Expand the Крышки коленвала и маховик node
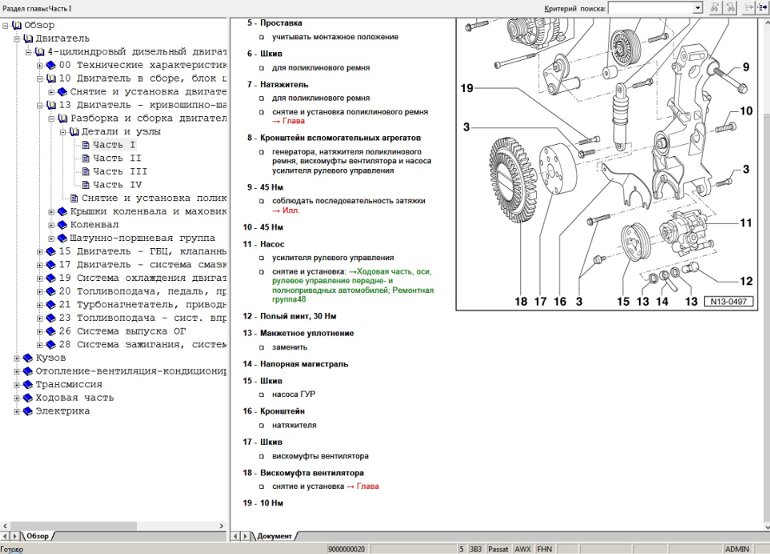Screen dimensions: 770x554 pyautogui.click(x=52, y=212)
